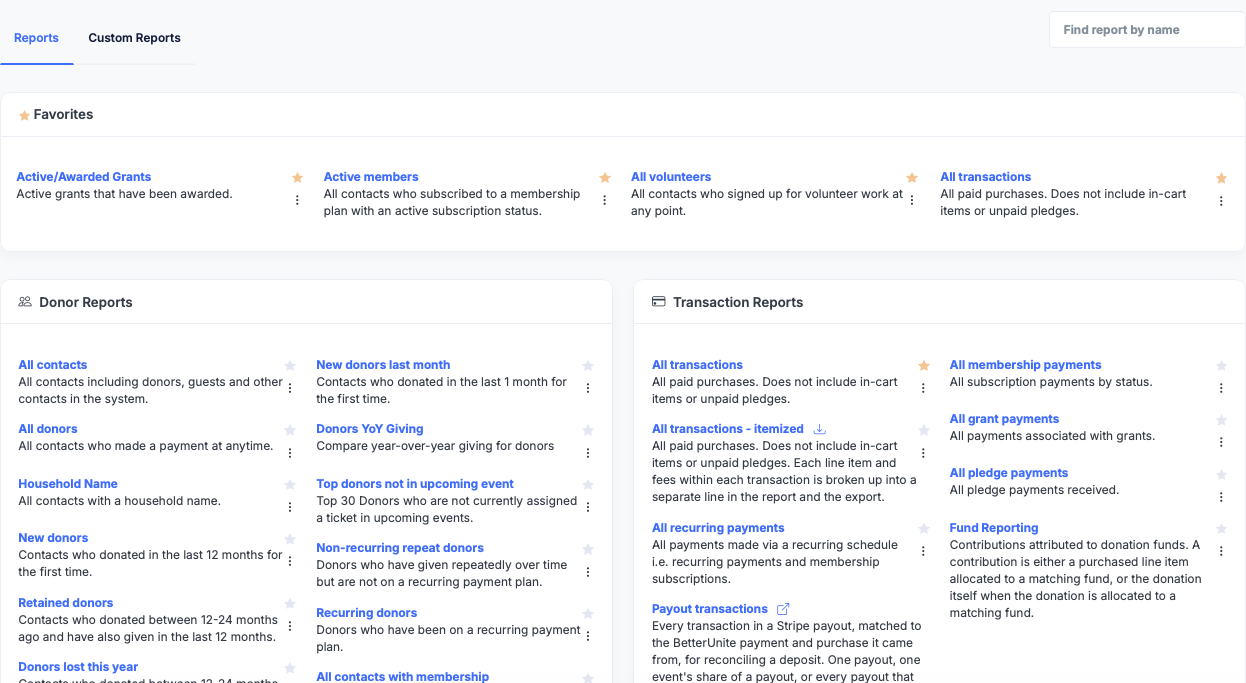Click the three-dot icon for Fund Reporting

1221,551
